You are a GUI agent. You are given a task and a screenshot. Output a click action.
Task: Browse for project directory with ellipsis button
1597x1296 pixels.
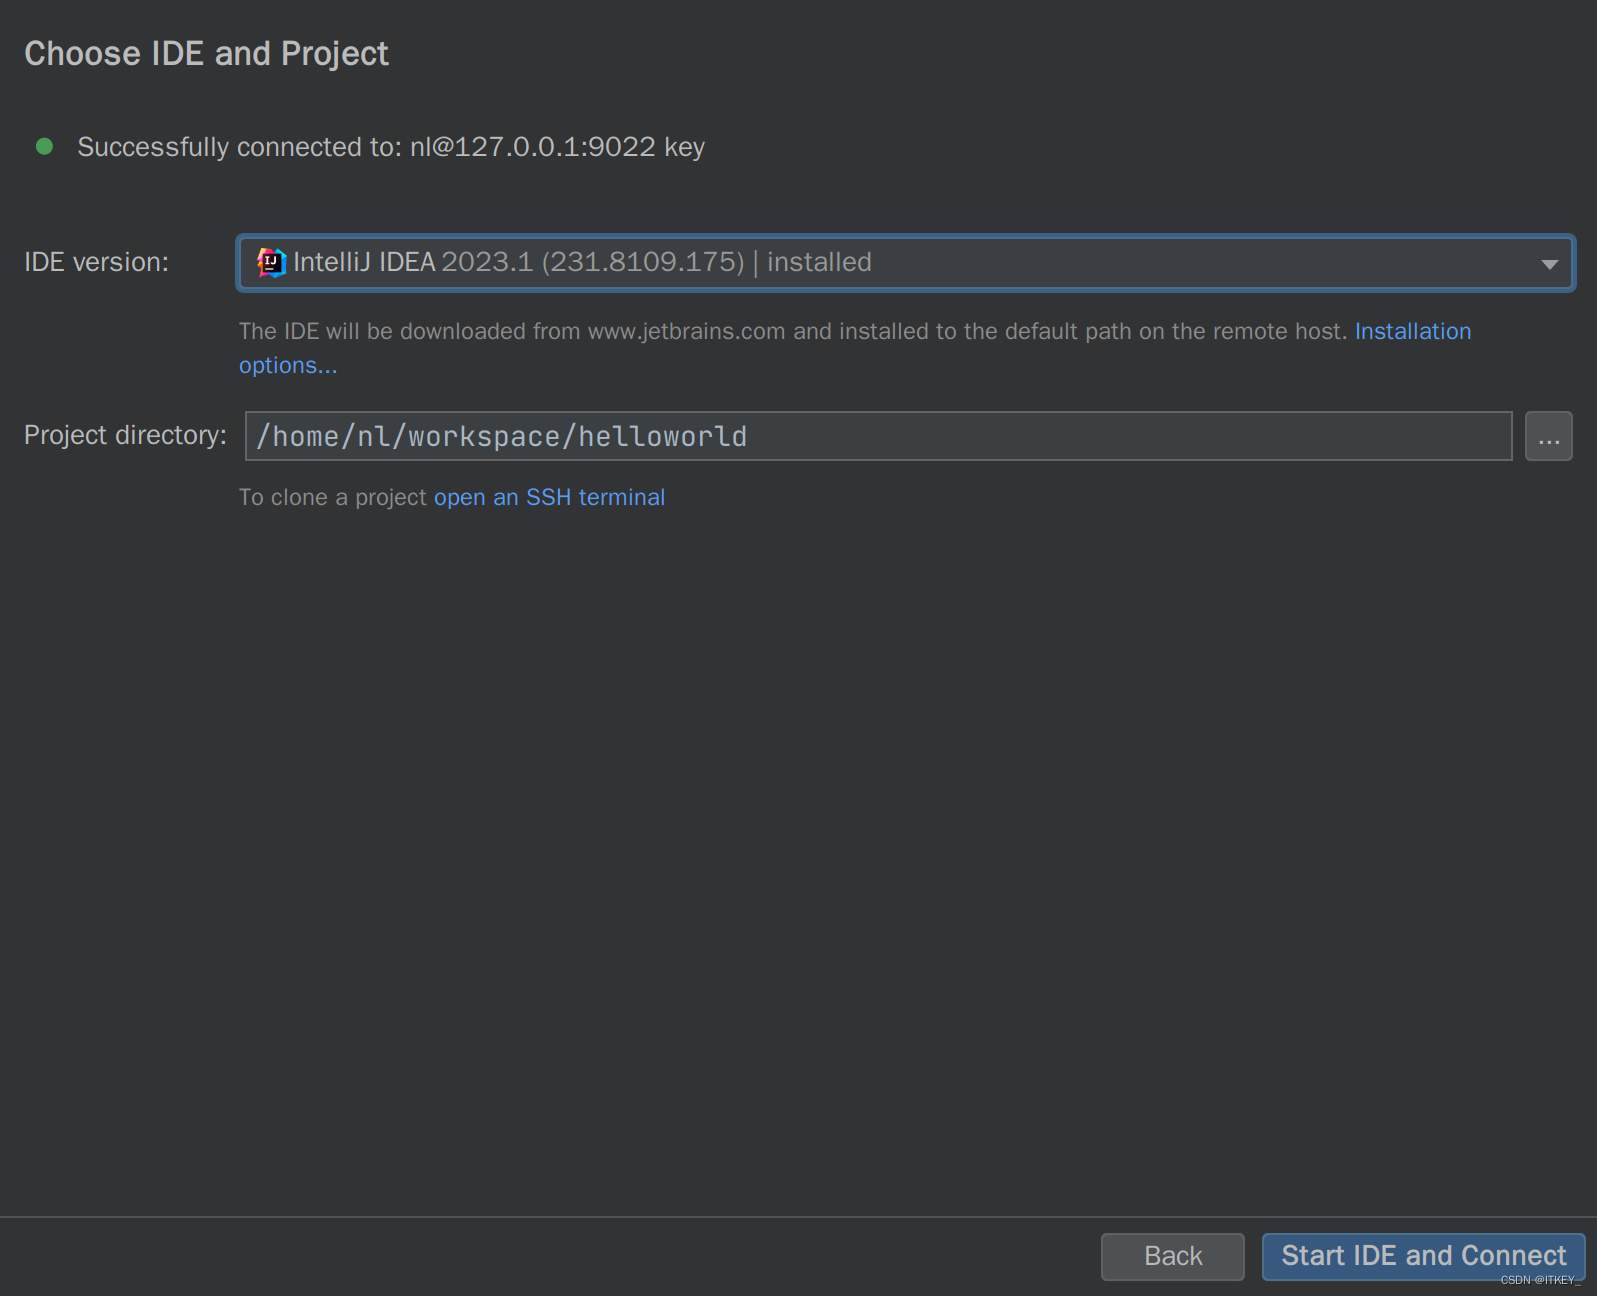coord(1548,436)
